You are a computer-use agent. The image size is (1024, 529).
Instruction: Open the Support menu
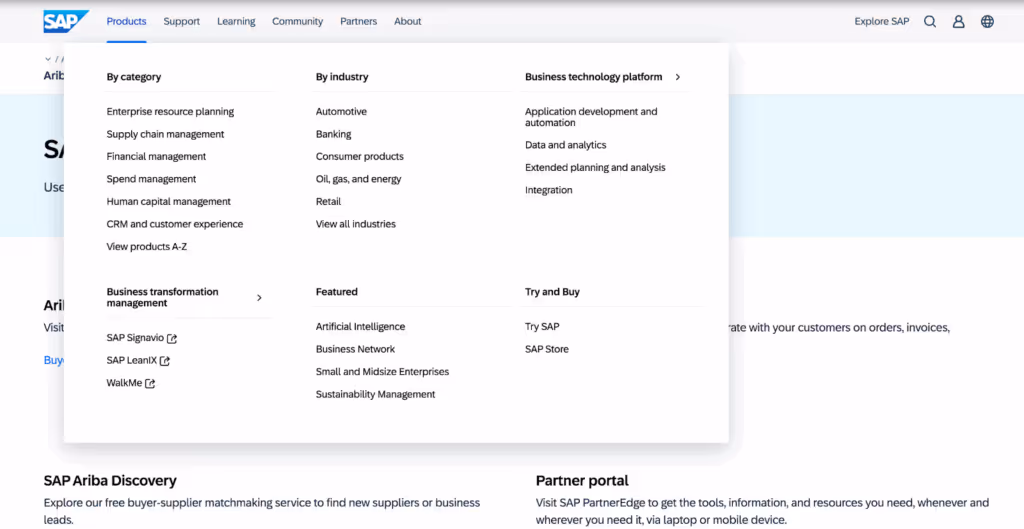[182, 22]
